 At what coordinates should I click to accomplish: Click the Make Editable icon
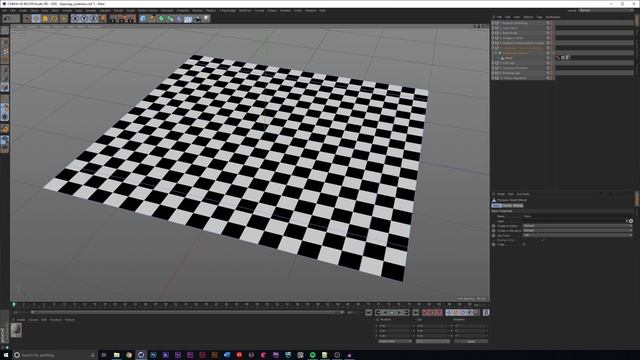coord(4,30)
